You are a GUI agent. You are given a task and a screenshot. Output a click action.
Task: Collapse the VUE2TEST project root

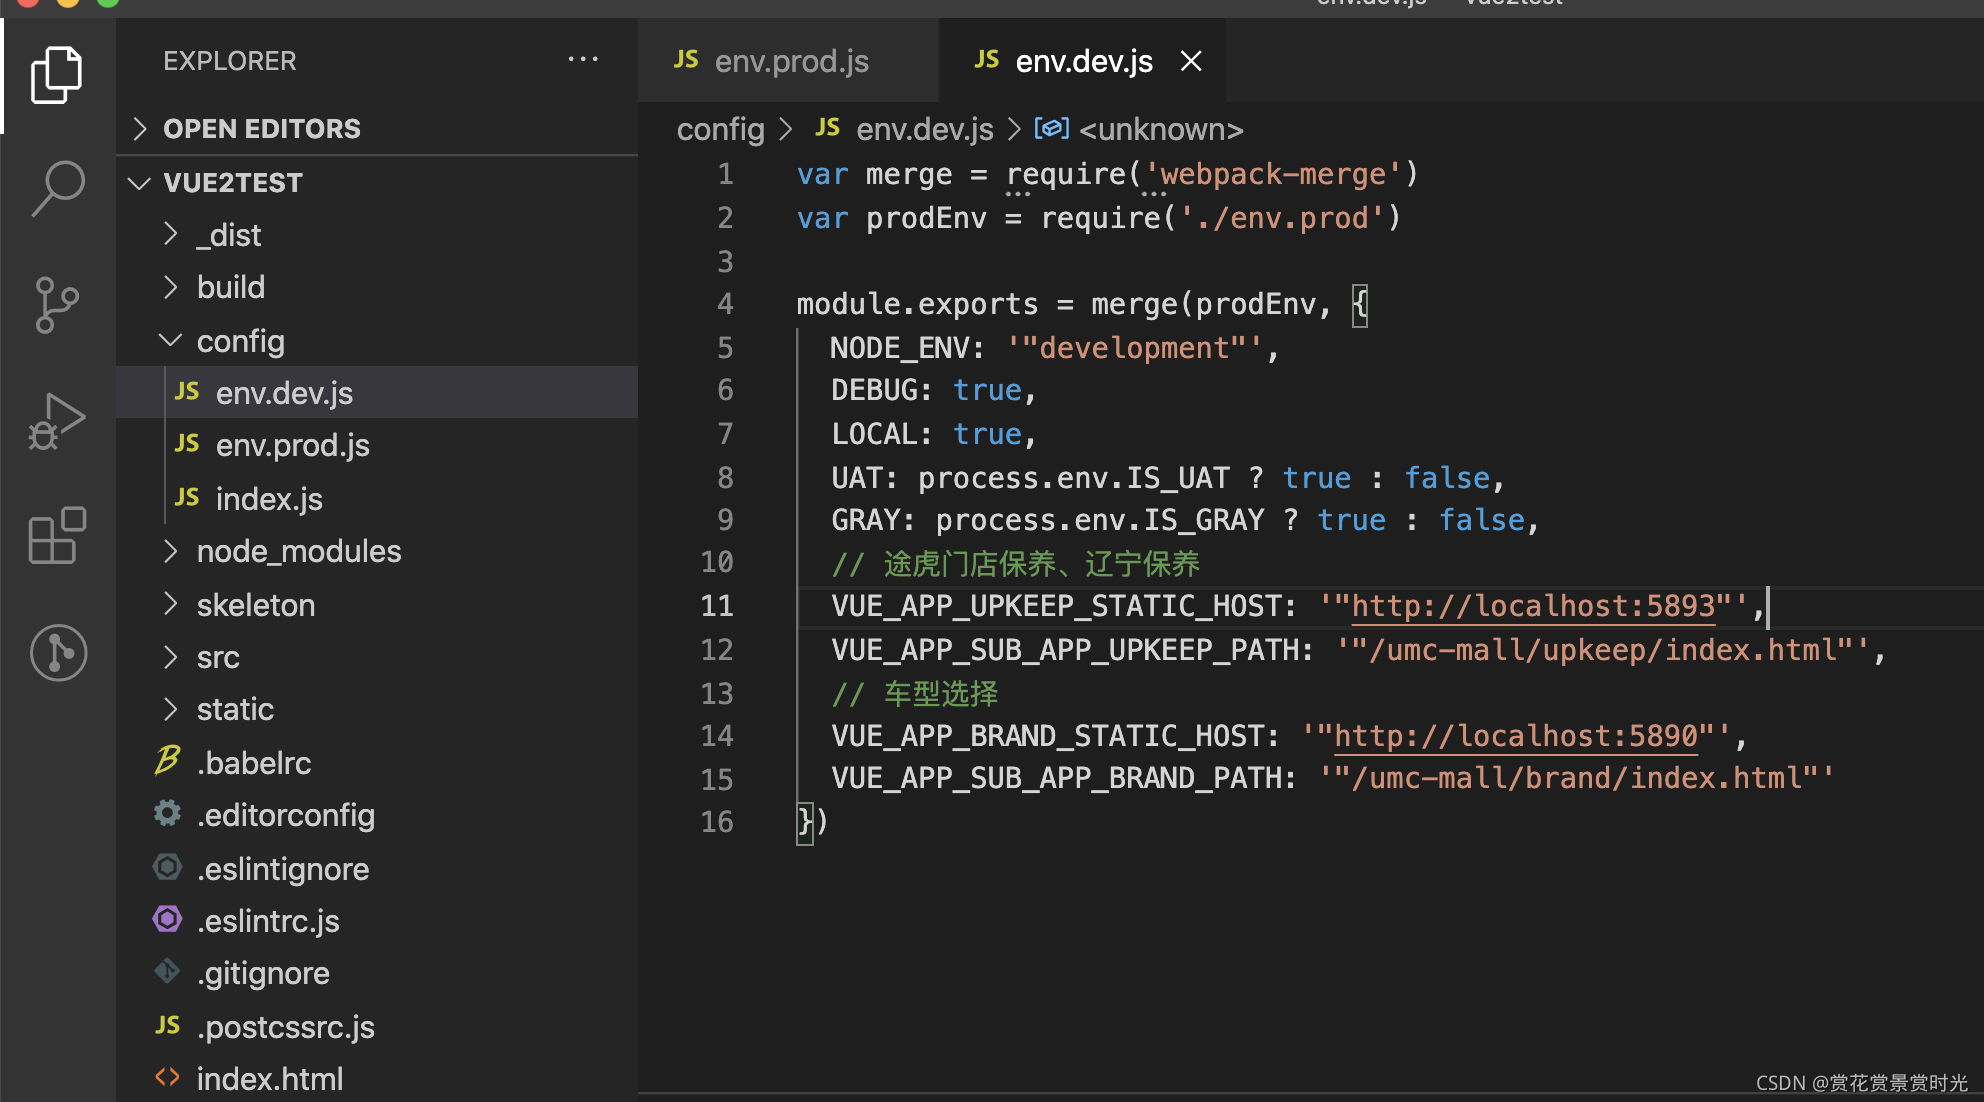tap(140, 183)
